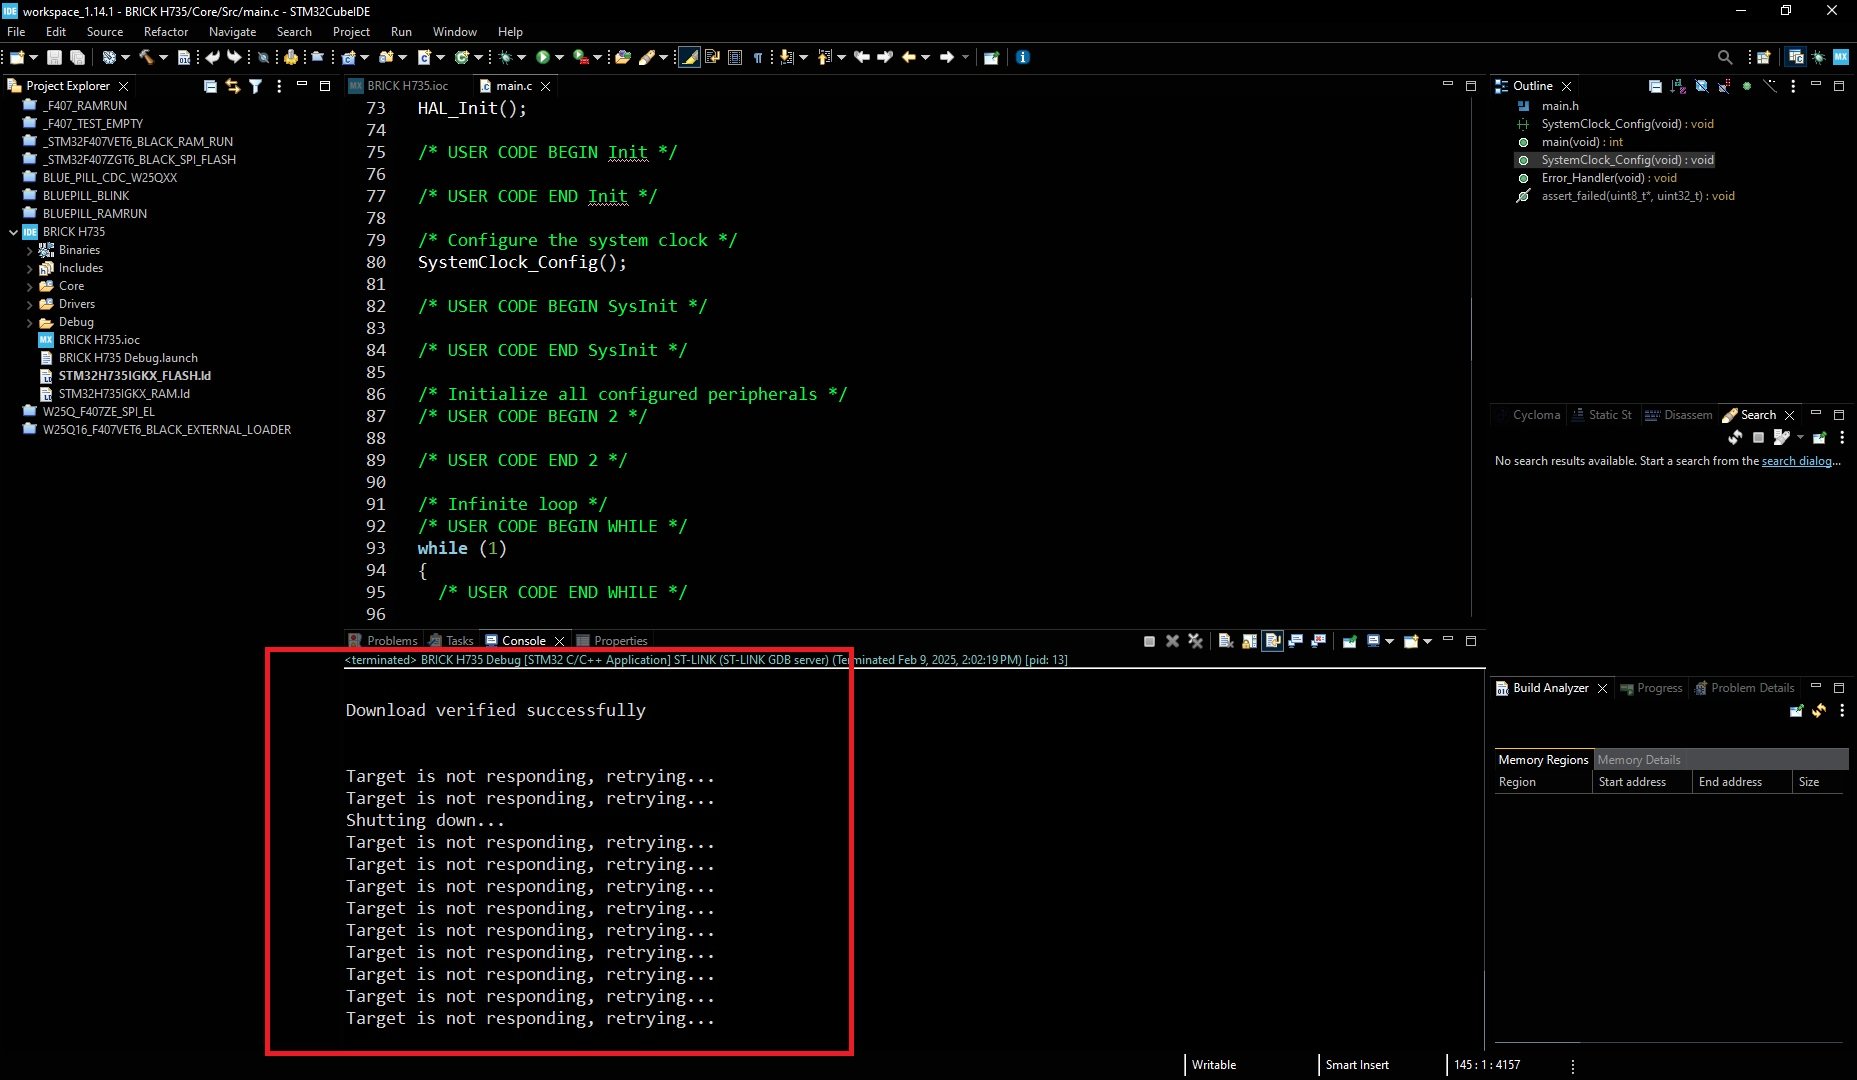Screen dimensions: 1857x1080
Task: Click the Start address column header
Action: coord(1641,782)
